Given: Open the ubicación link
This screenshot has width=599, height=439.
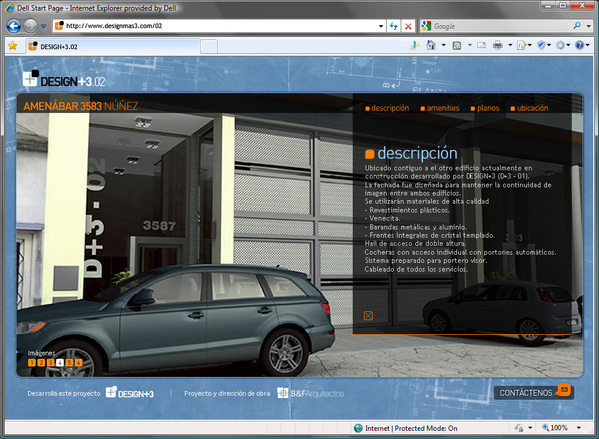Looking at the screenshot, I should 530,108.
